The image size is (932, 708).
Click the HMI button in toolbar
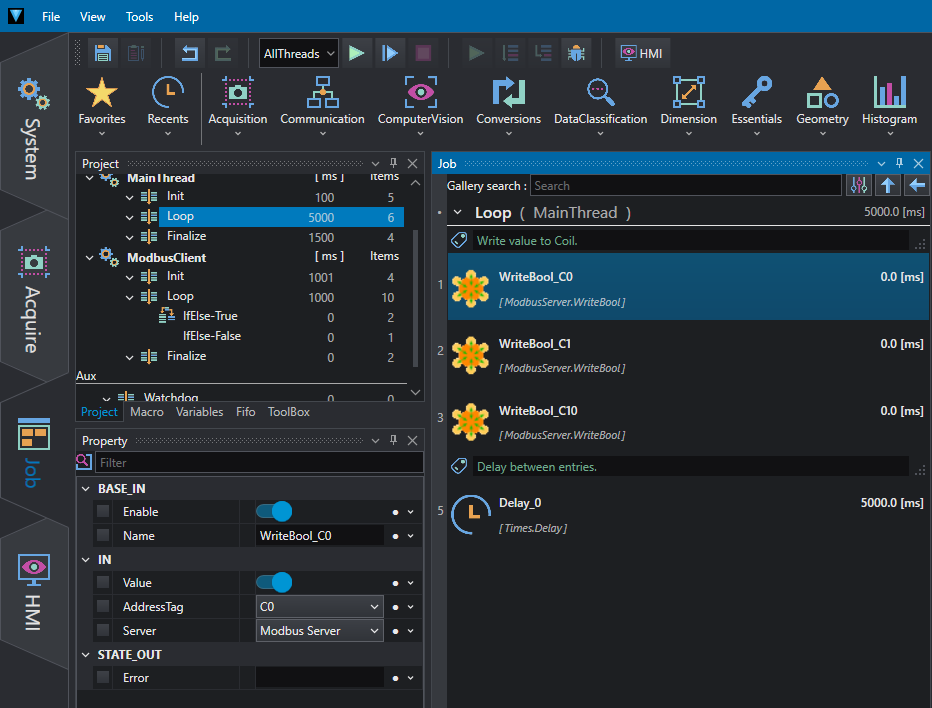642,54
